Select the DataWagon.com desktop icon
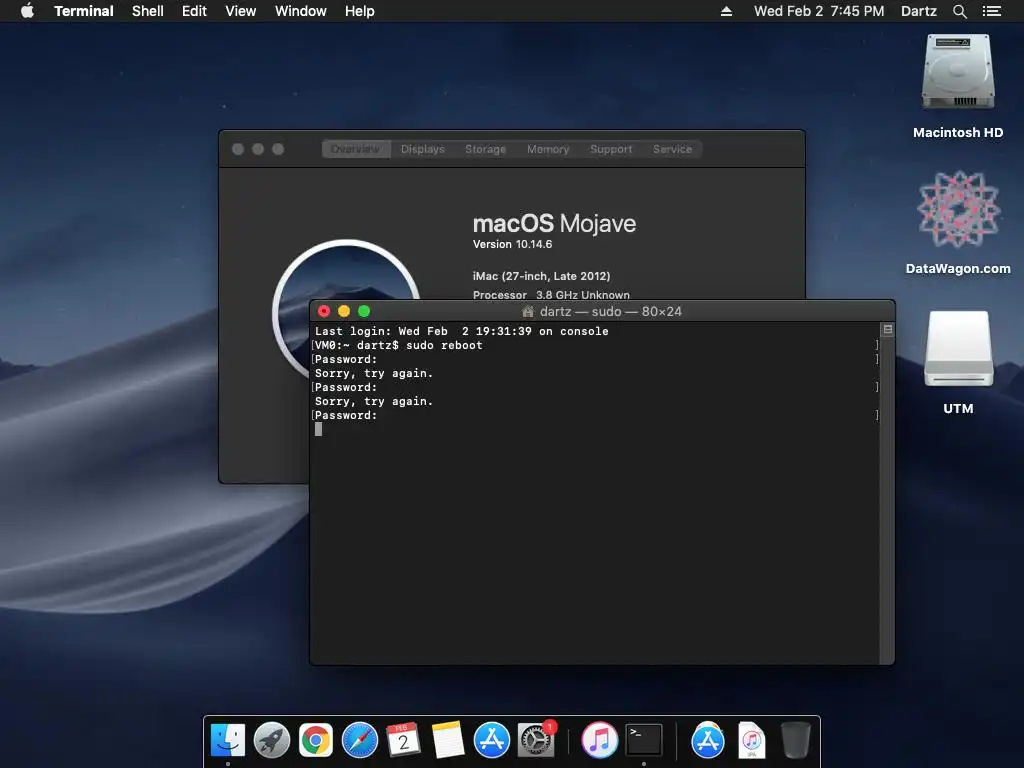 (958, 222)
